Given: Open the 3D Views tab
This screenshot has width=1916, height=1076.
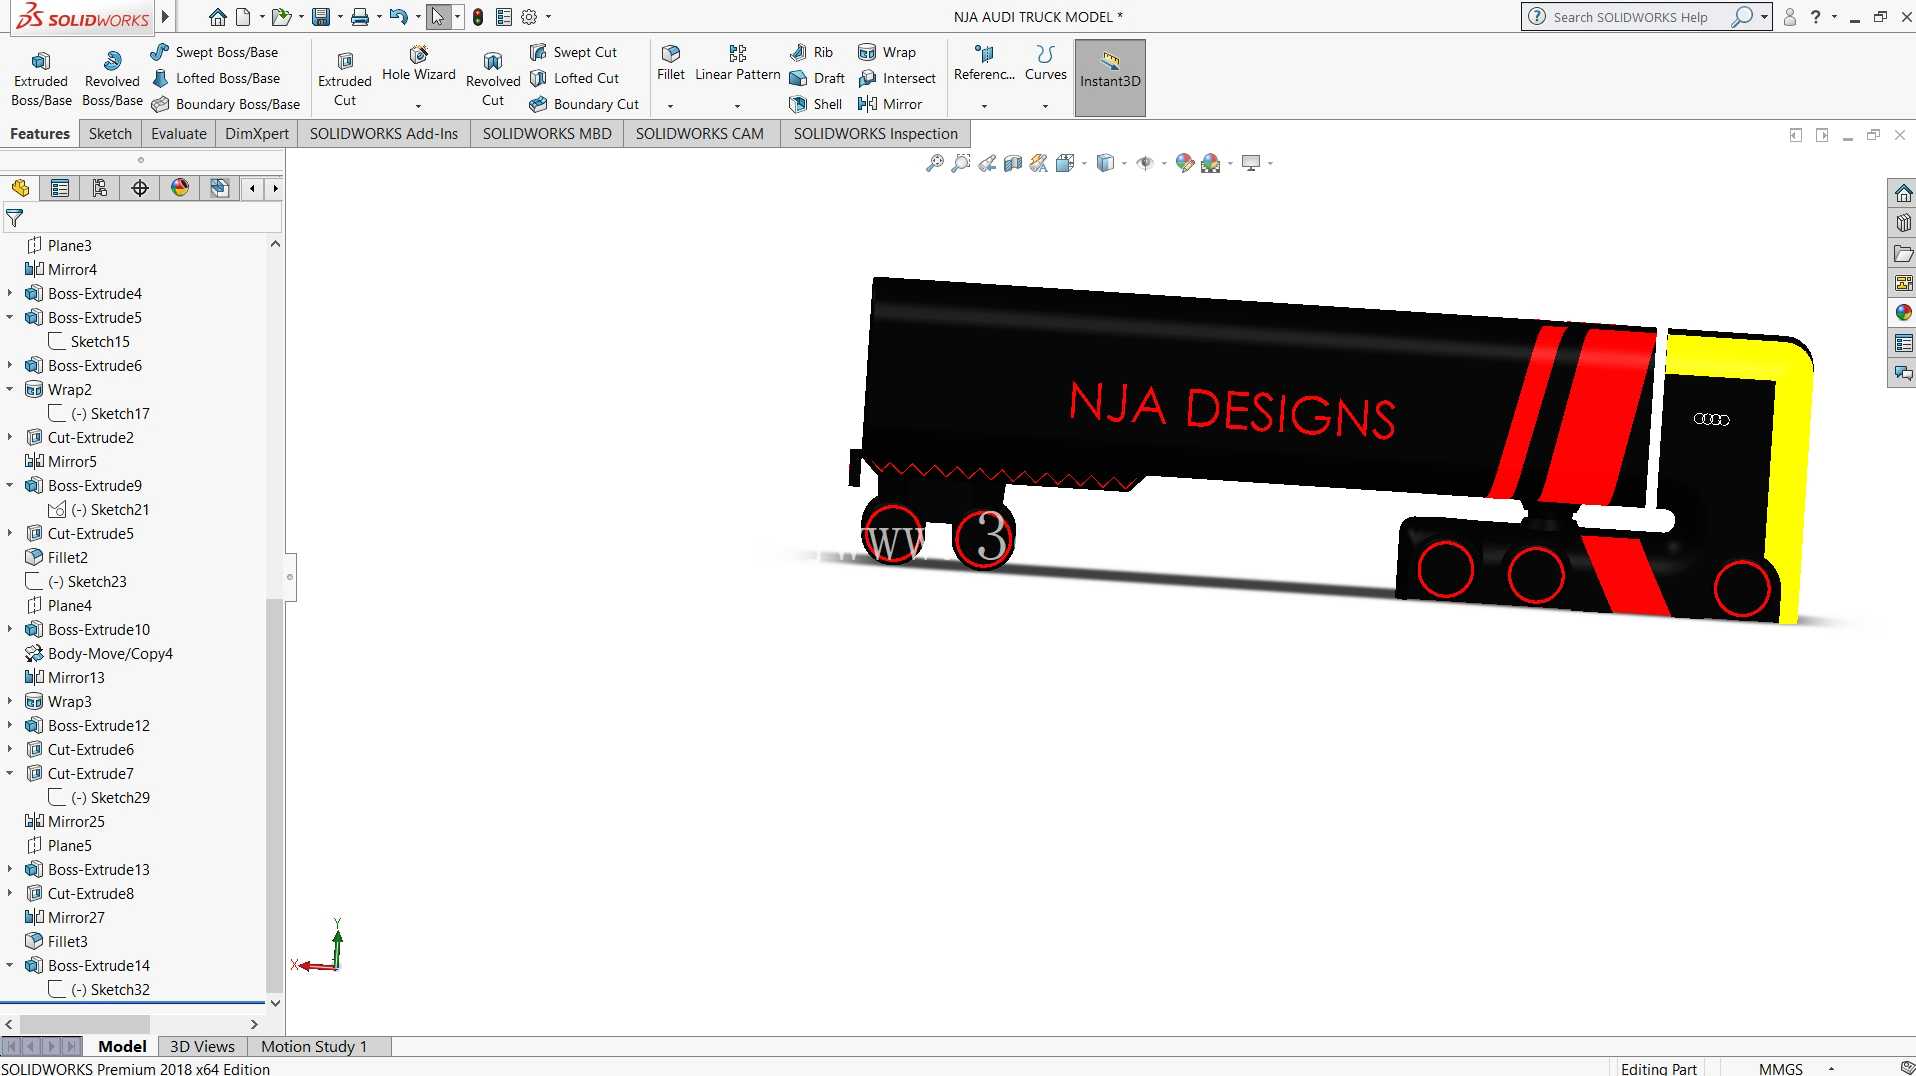Looking at the screenshot, I should pos(202,1046).
